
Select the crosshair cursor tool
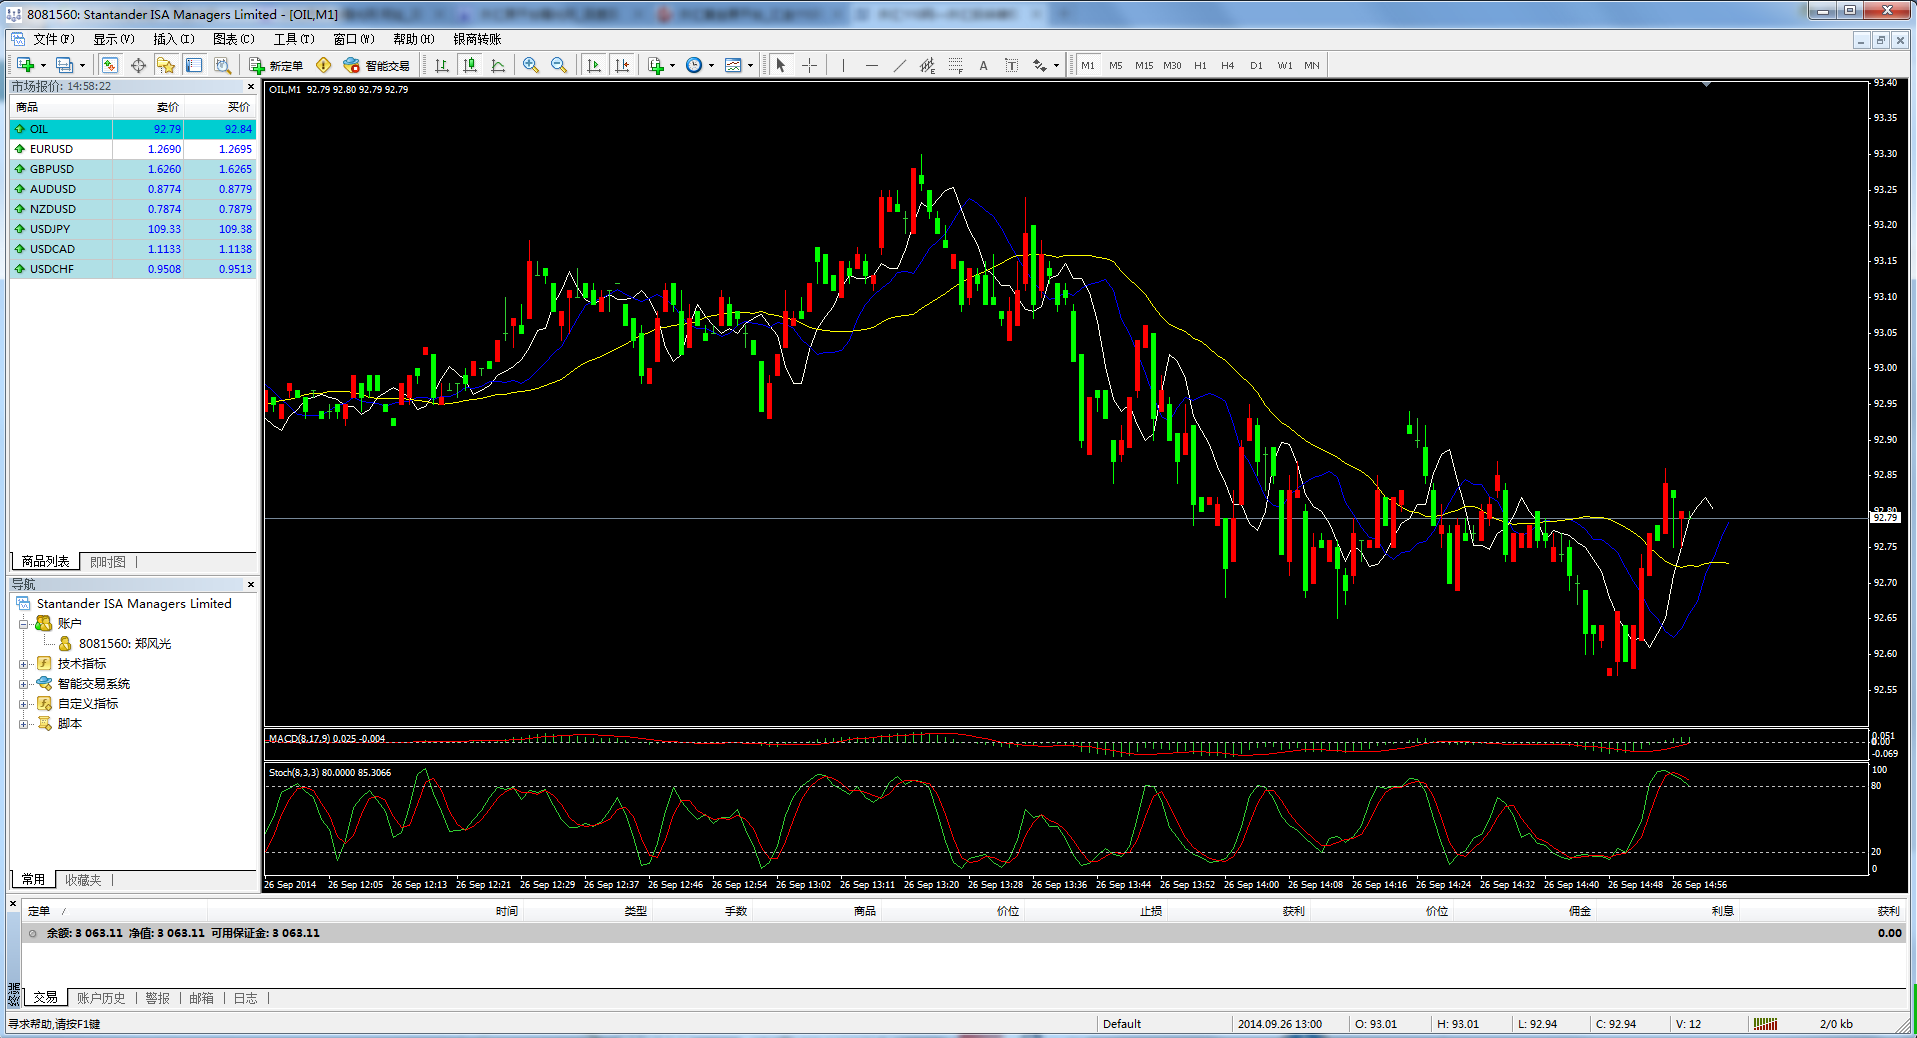pyautogui.click(x=809, y=65)
